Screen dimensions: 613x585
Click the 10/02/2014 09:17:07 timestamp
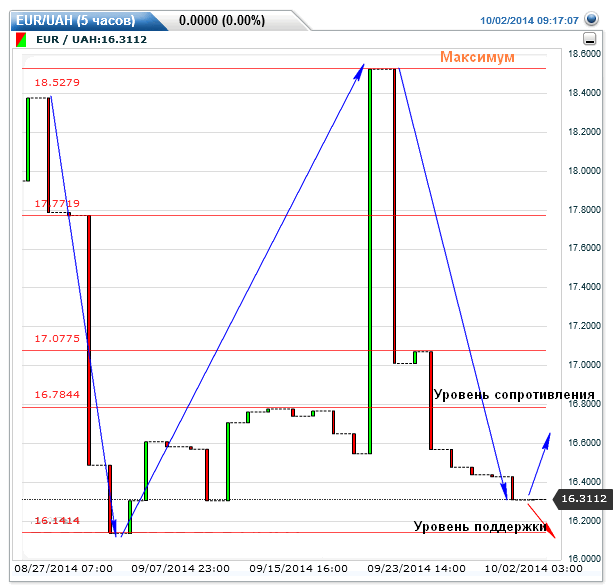click(x=529, y=21)
